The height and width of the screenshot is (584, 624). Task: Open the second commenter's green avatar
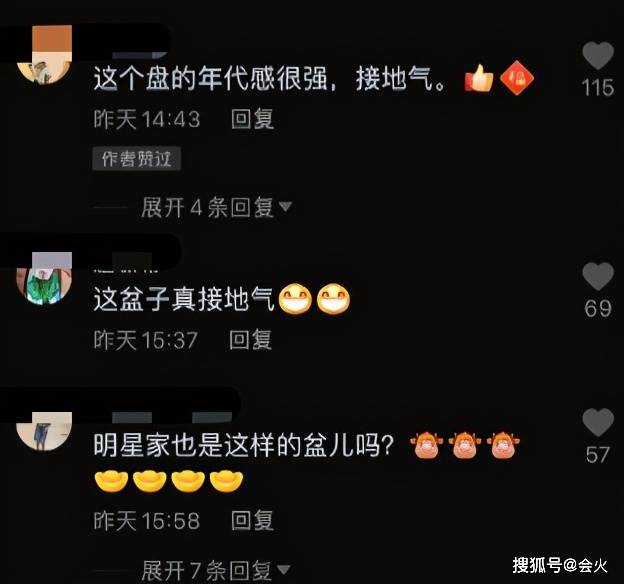point(44,285)
